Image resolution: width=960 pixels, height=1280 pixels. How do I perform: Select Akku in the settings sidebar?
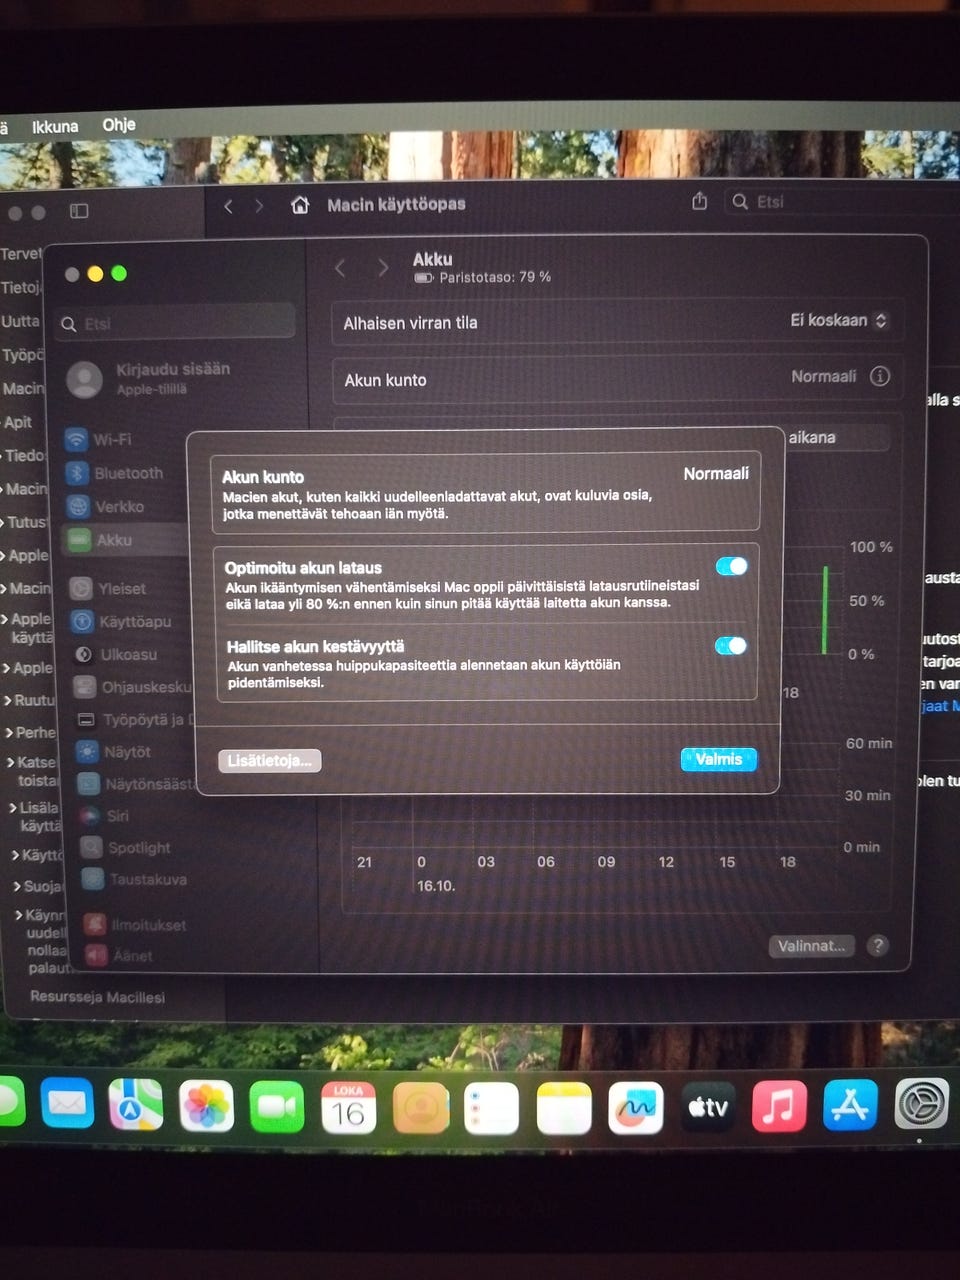pos(124,539)
